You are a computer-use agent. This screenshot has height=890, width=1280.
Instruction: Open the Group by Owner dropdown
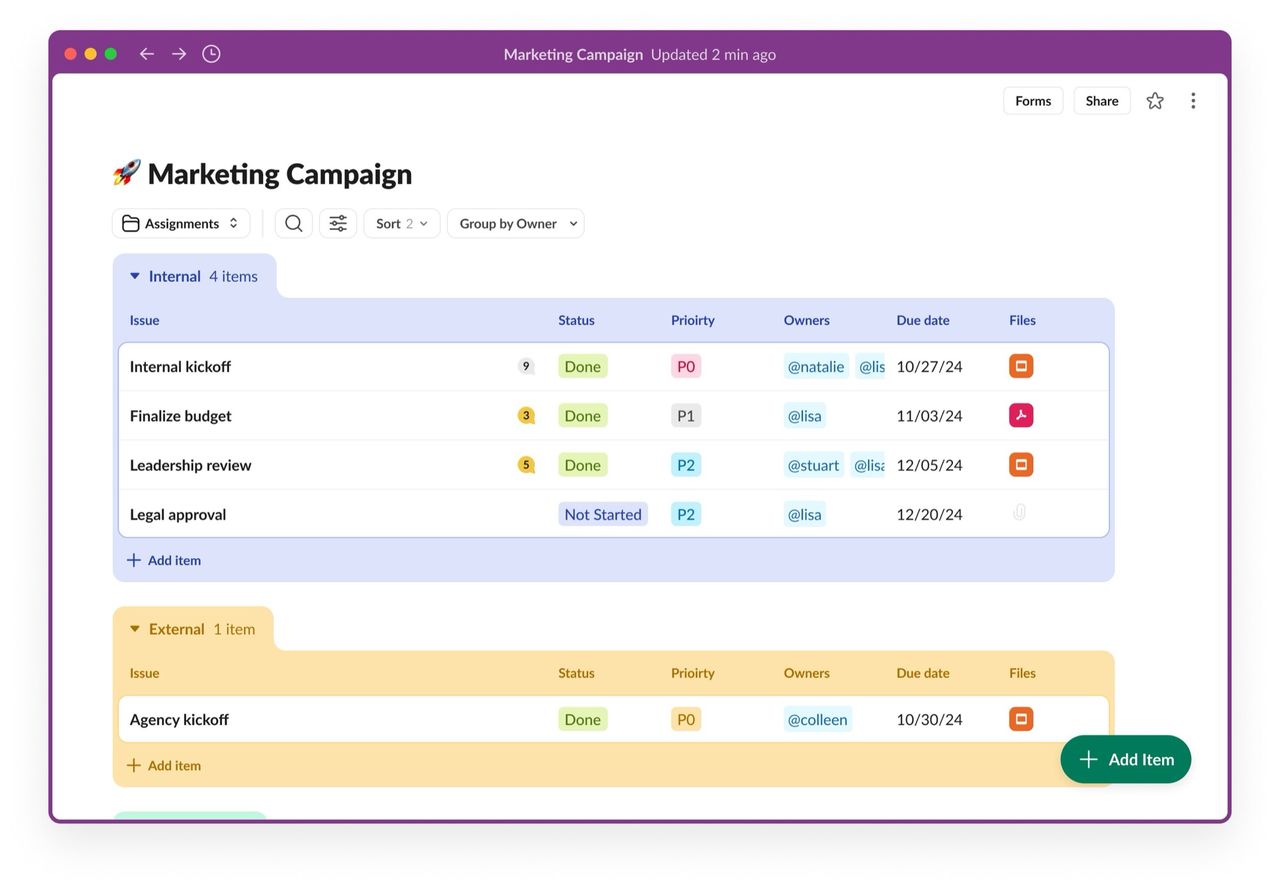[x=516, y=224]
